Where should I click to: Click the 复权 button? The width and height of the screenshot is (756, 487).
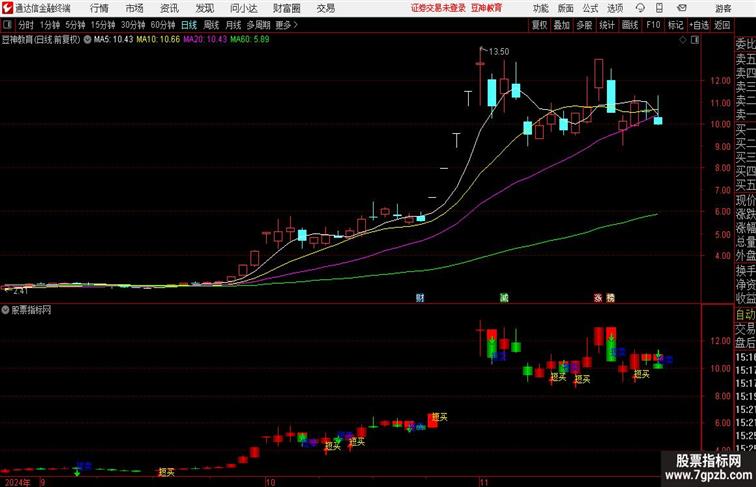540,25
